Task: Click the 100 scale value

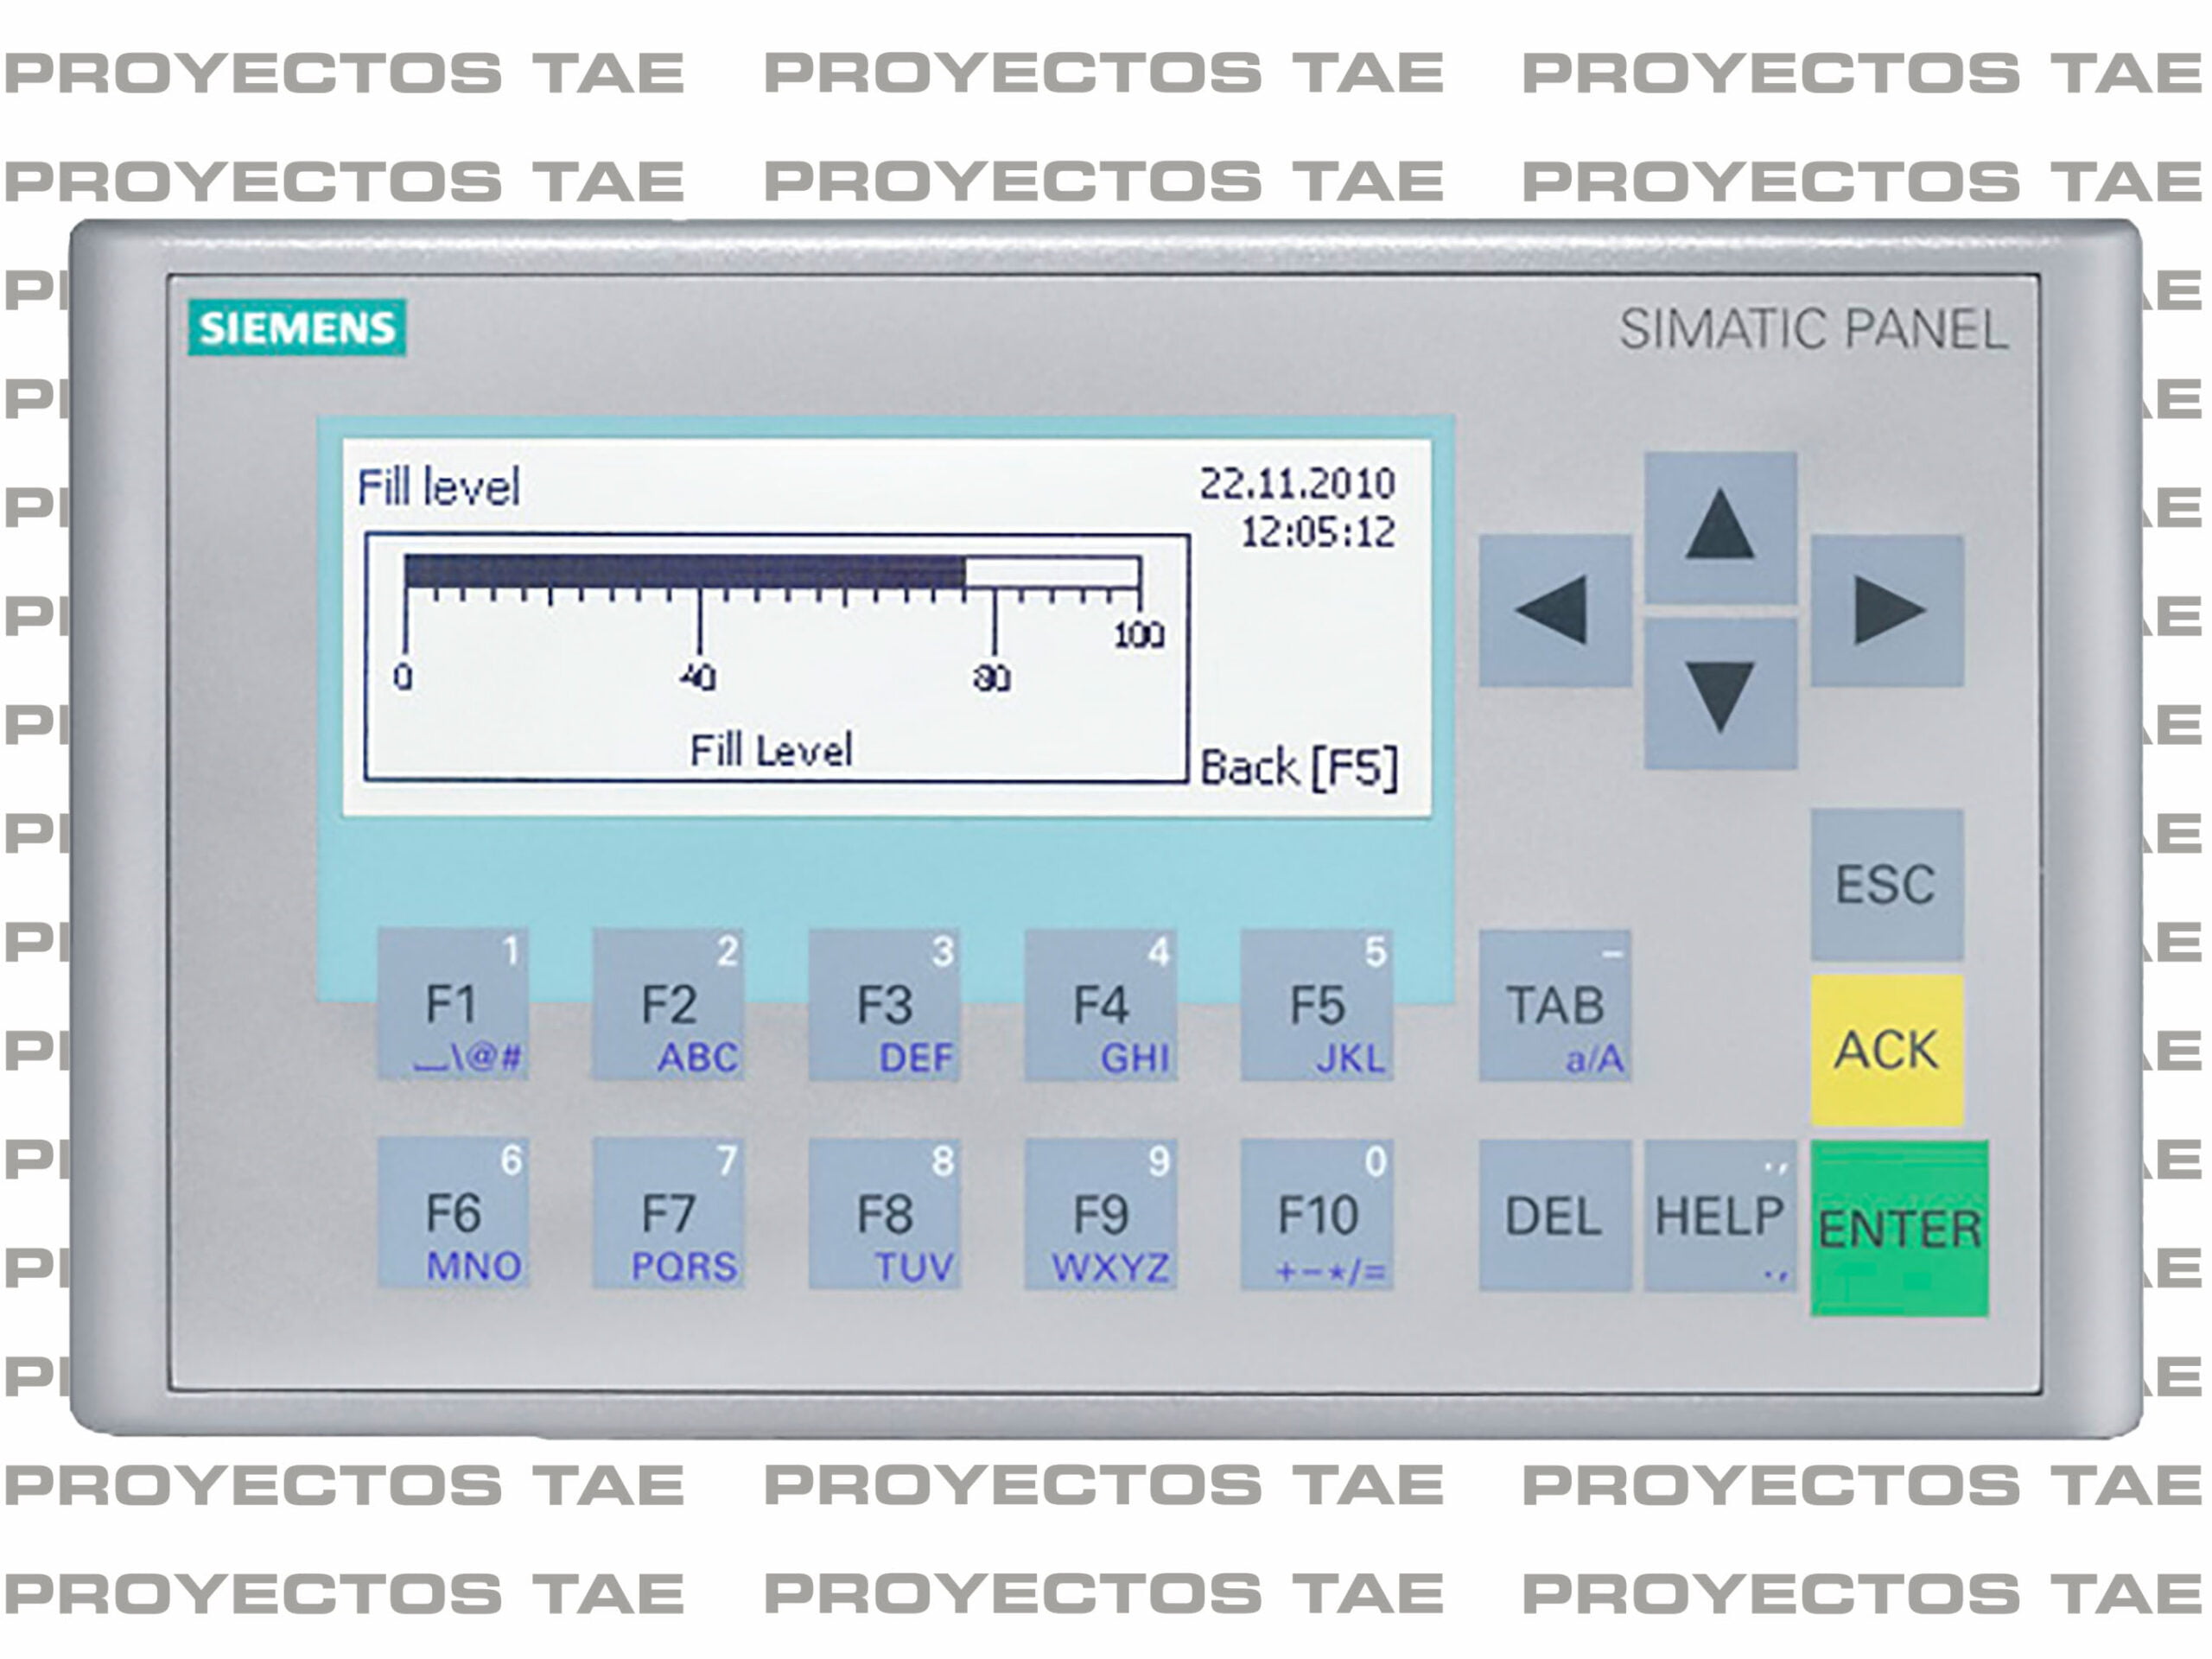Action: 1139,634
